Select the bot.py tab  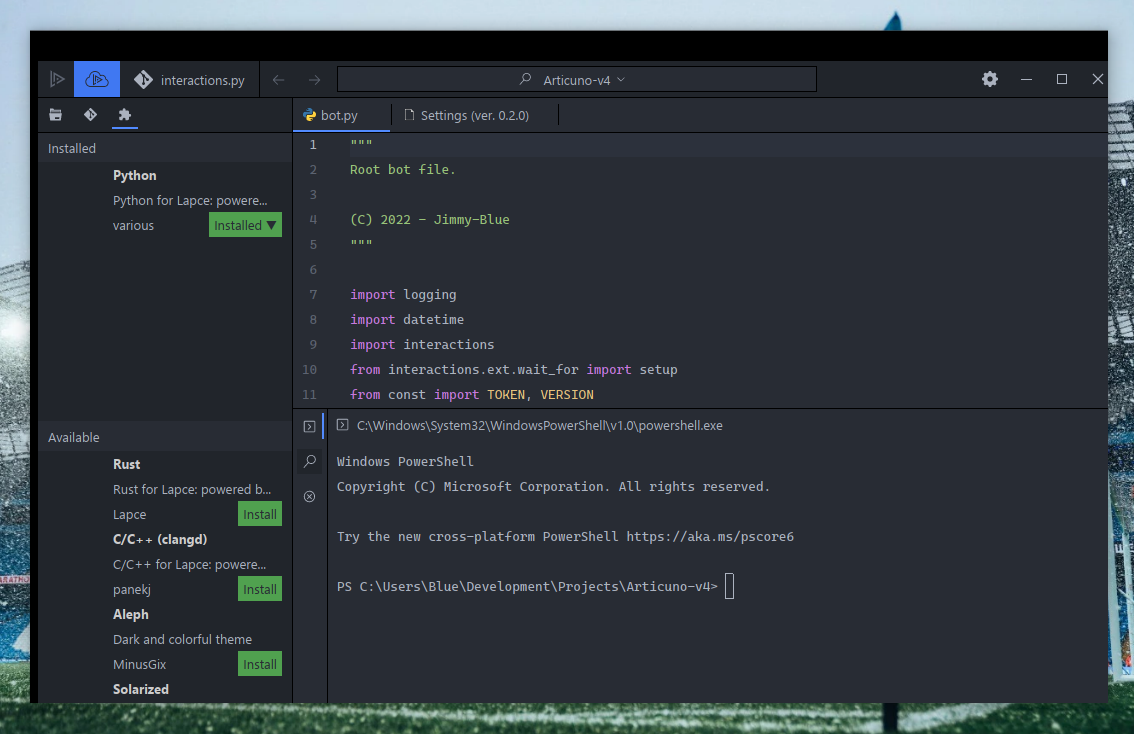(x=341, y=115)
